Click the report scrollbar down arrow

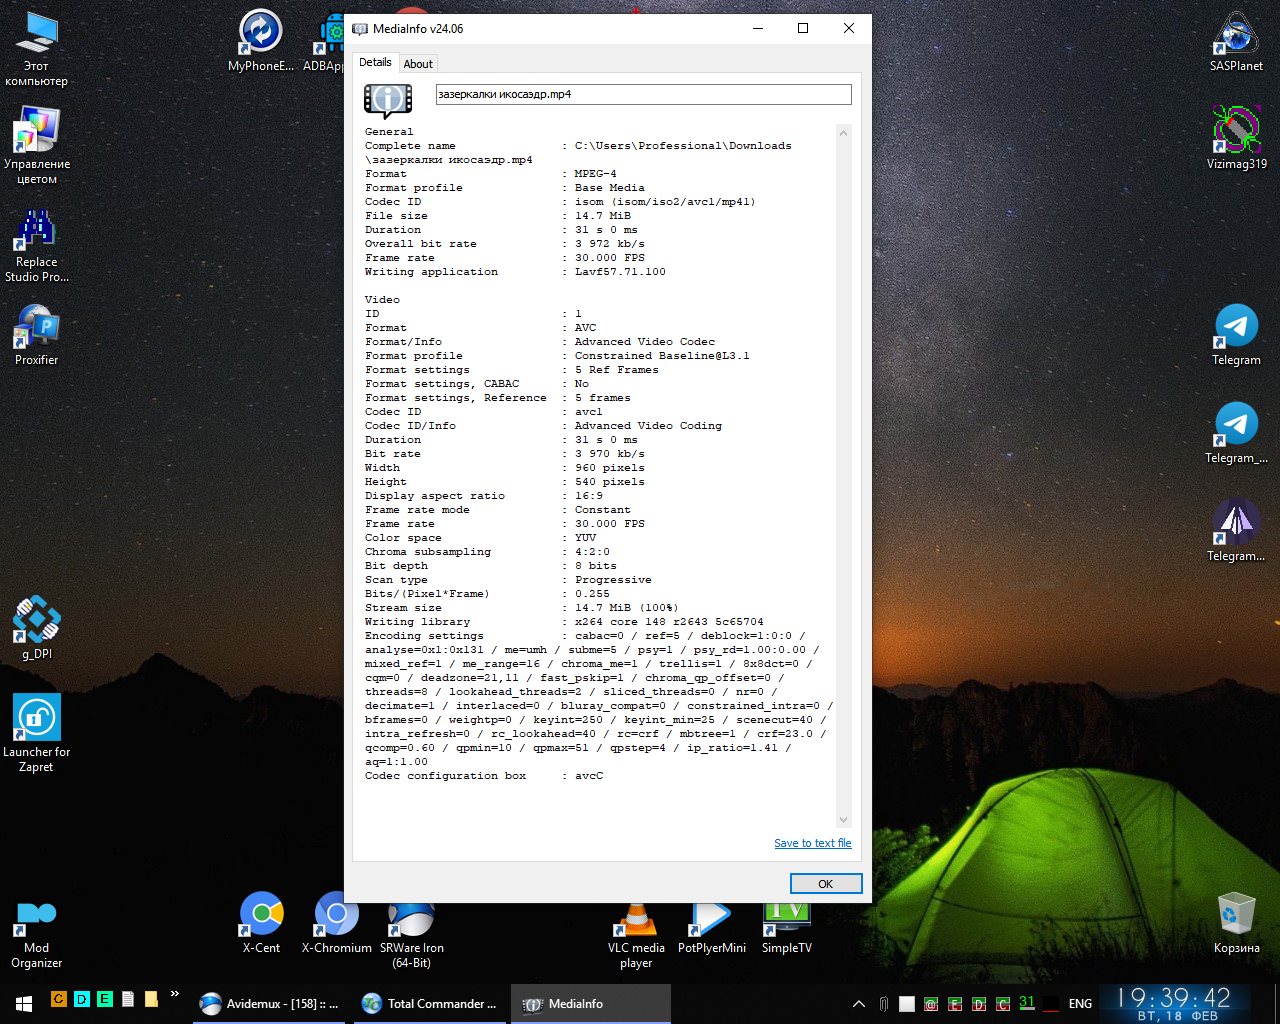pyautogui.click(x=843, y=820)
